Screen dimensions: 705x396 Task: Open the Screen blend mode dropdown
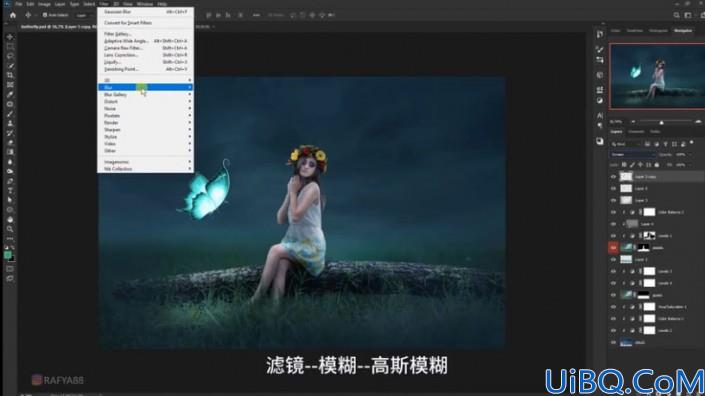click(x=633, y=155)
